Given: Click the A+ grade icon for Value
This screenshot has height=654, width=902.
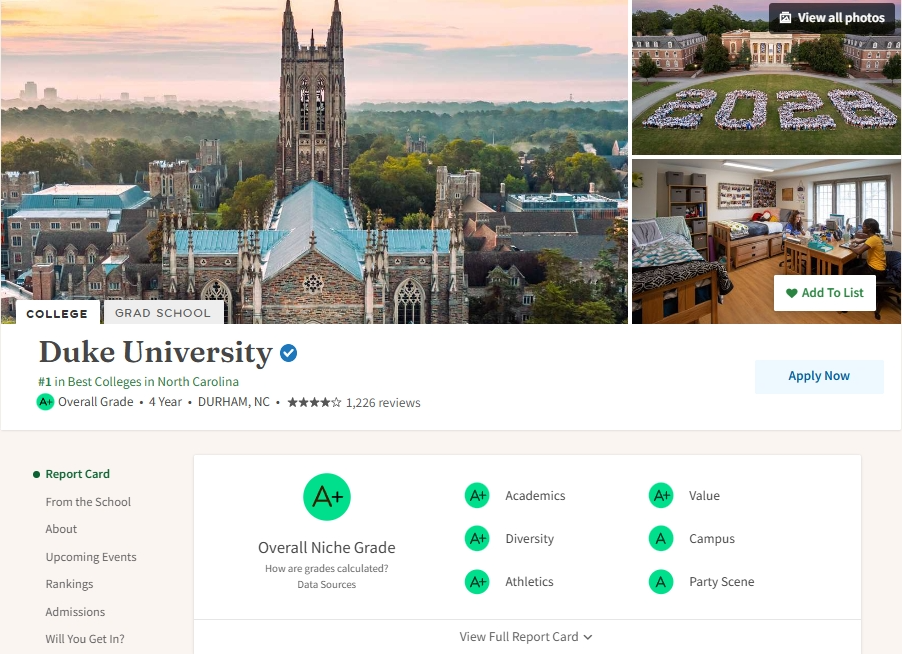Looking at the screenshot, I should pyautogui.click(x=661, y=495).
